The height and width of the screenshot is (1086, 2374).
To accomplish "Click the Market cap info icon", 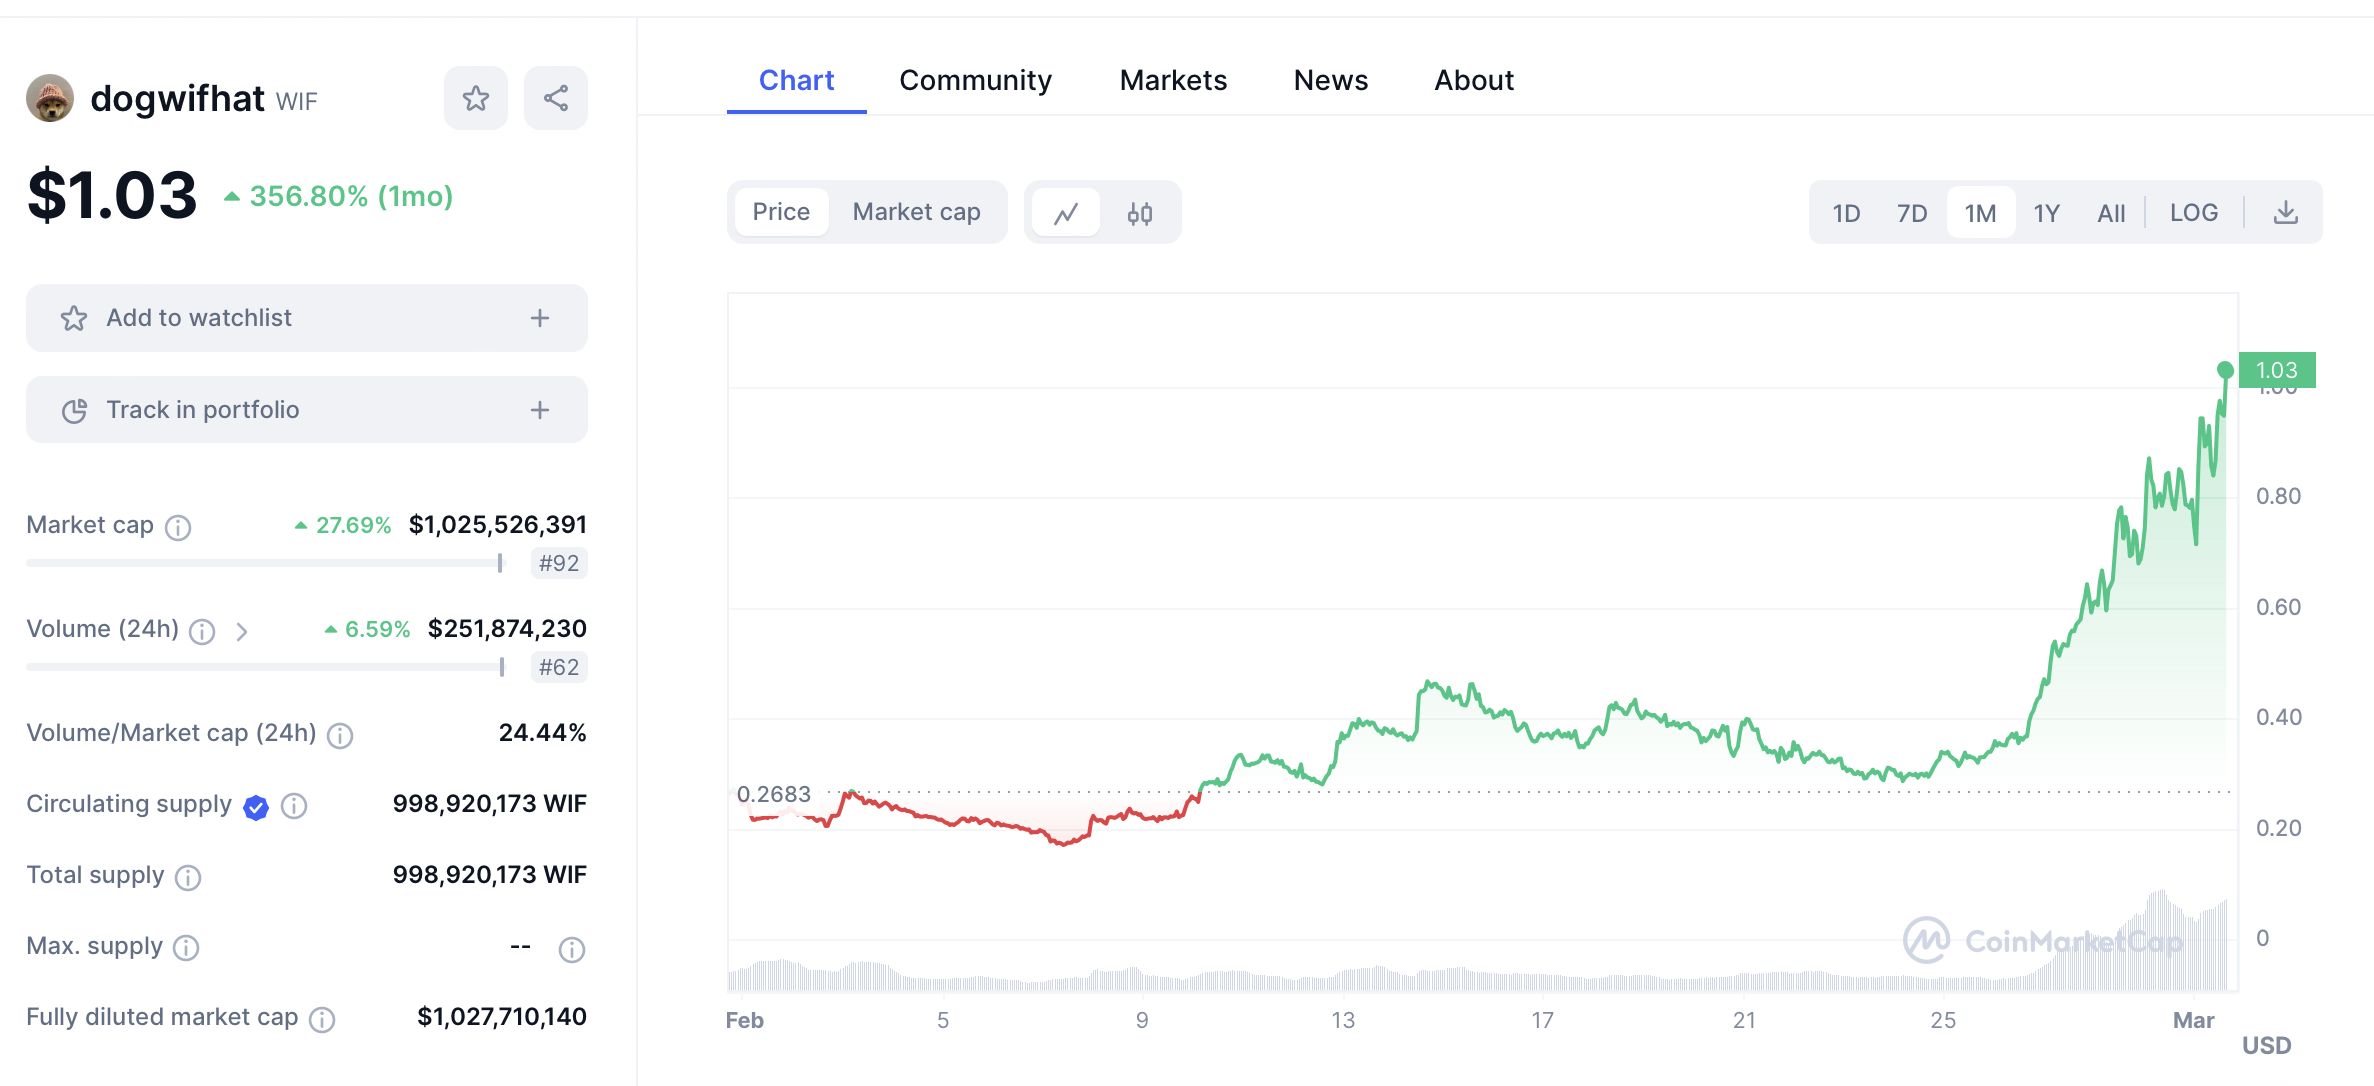I will (178, 527).
